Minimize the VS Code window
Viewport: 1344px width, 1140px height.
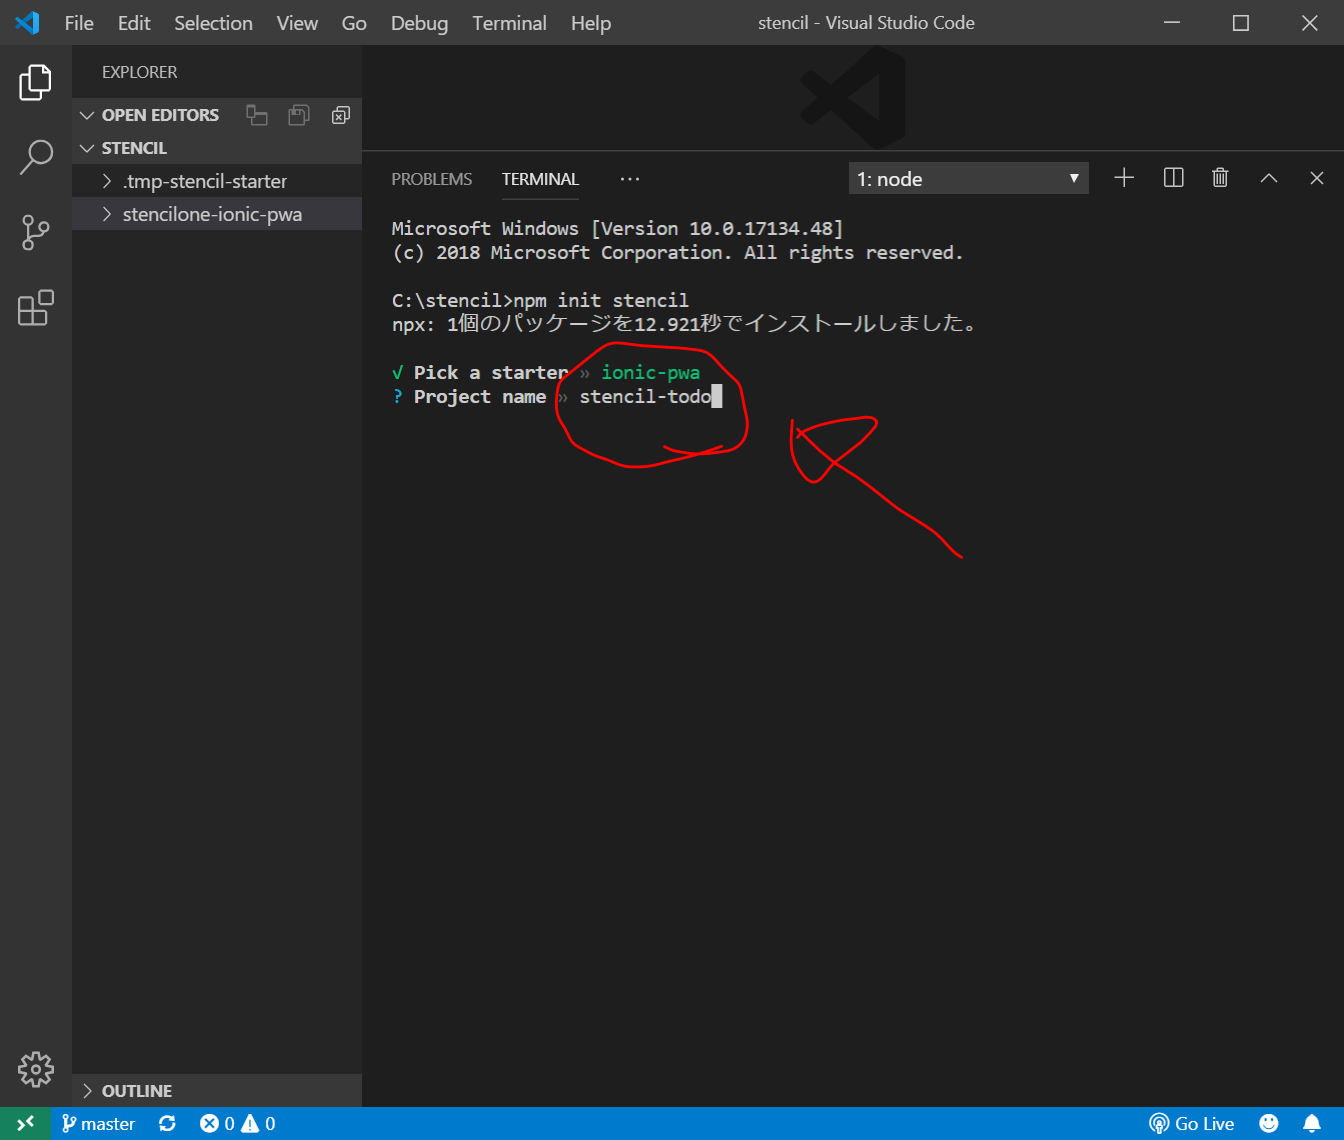pos(1172,22)
